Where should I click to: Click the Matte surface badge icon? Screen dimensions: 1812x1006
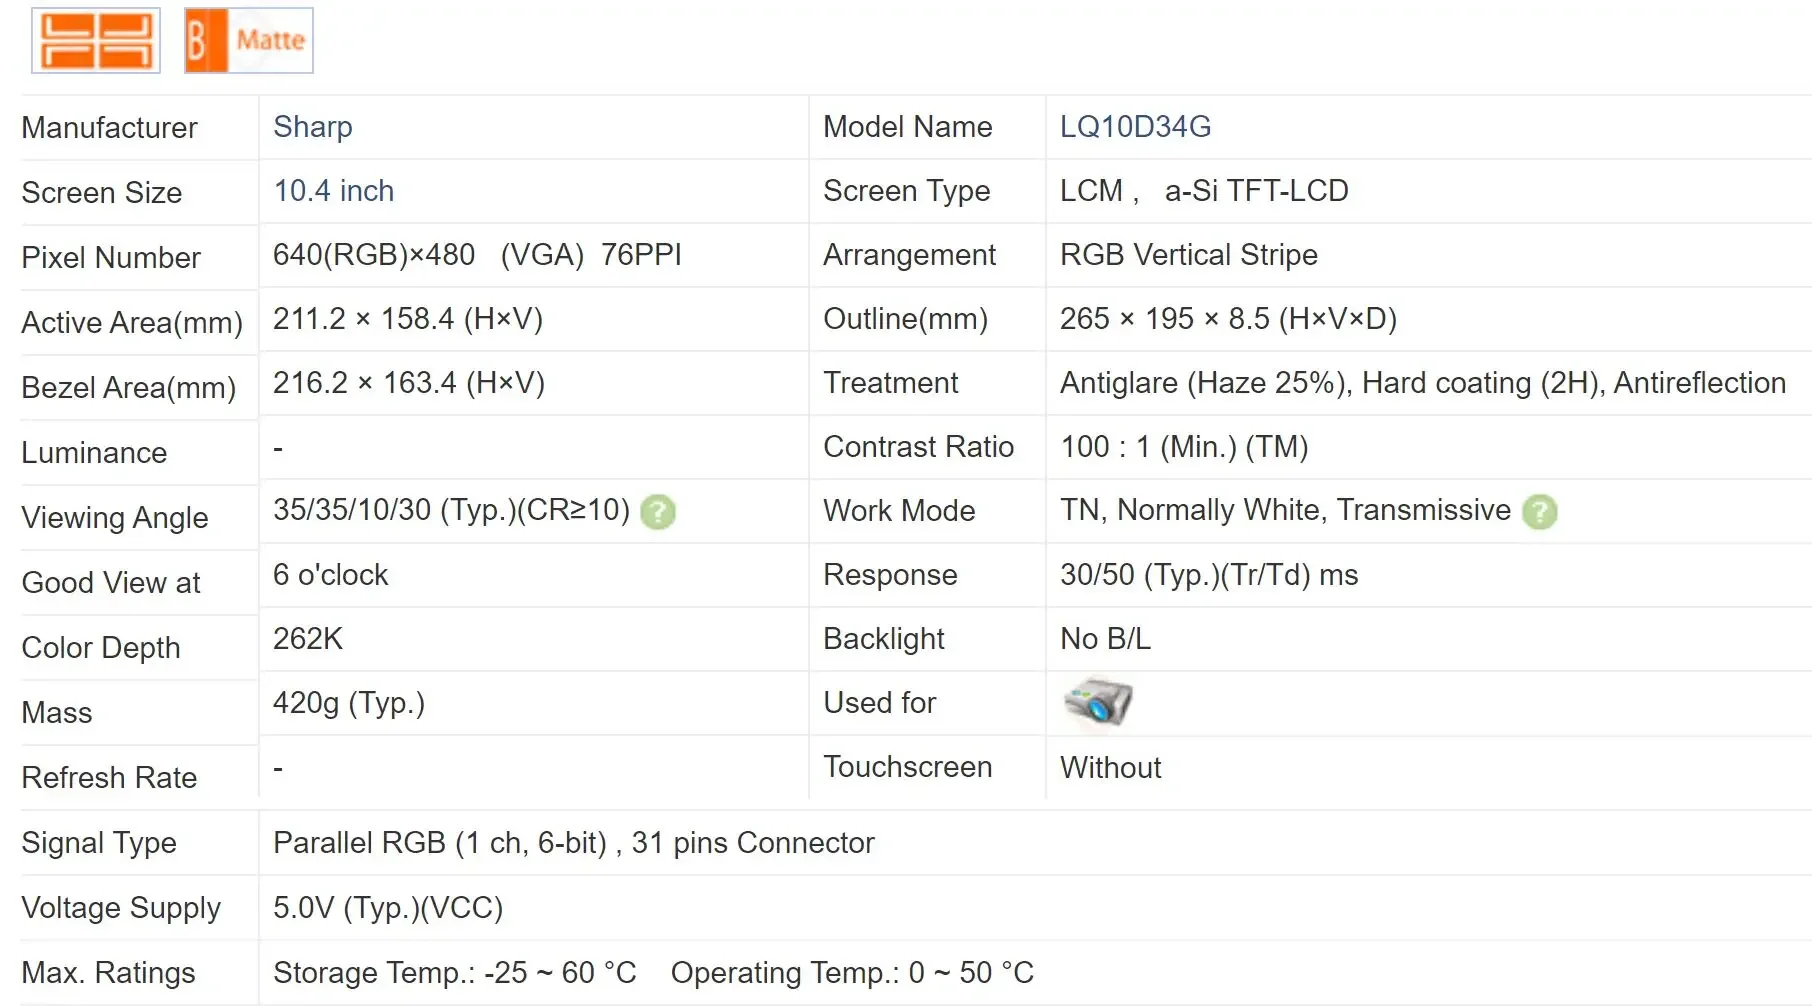click(249, 40)
